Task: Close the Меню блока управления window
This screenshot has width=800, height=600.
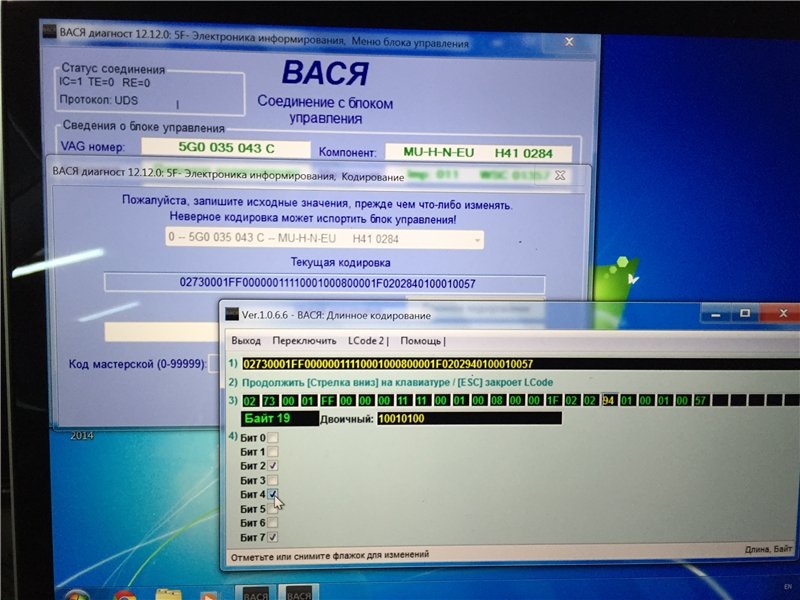Action: [x=569, y=42]
